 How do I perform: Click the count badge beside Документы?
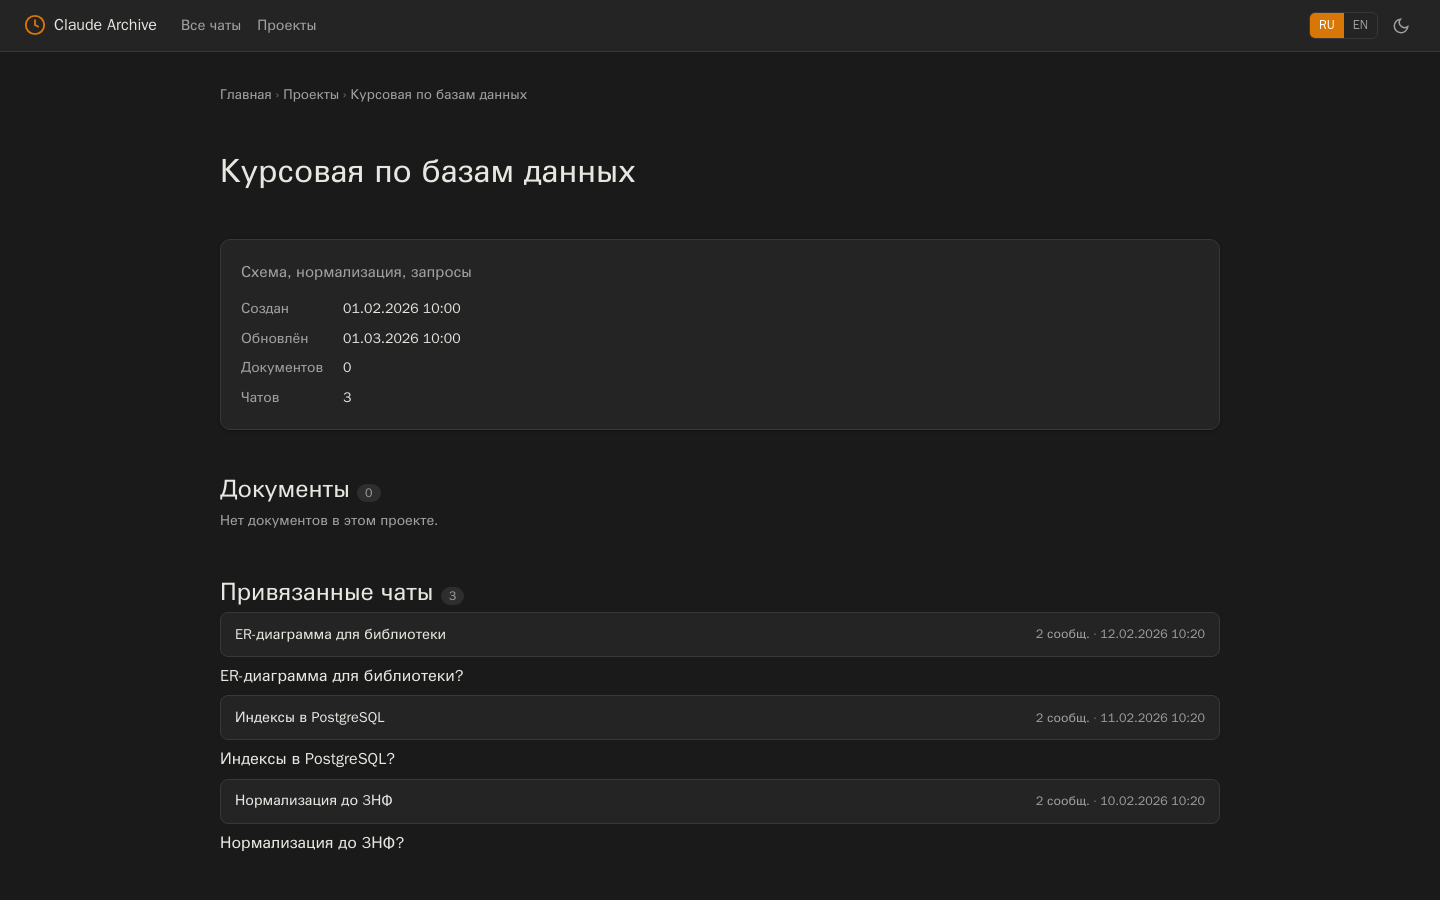tap(369, 492)
